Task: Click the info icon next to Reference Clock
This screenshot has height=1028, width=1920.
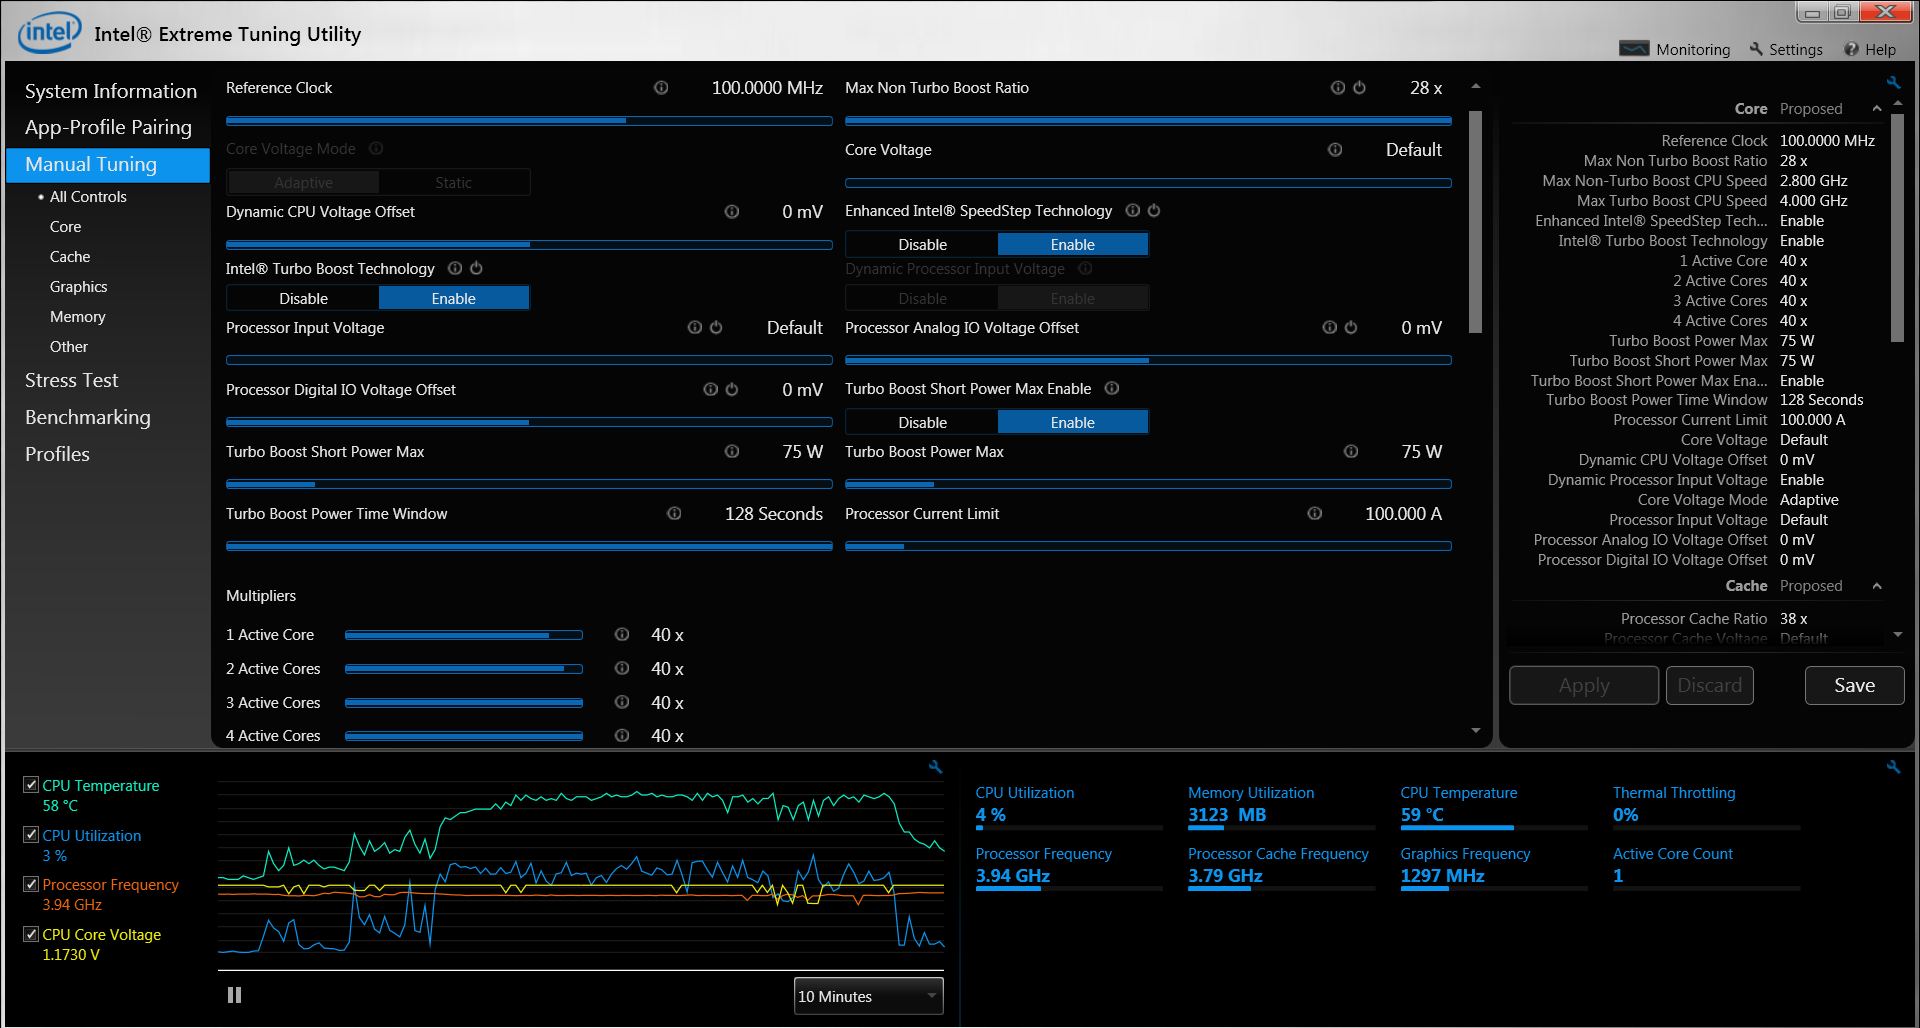Action: (661, 88)
